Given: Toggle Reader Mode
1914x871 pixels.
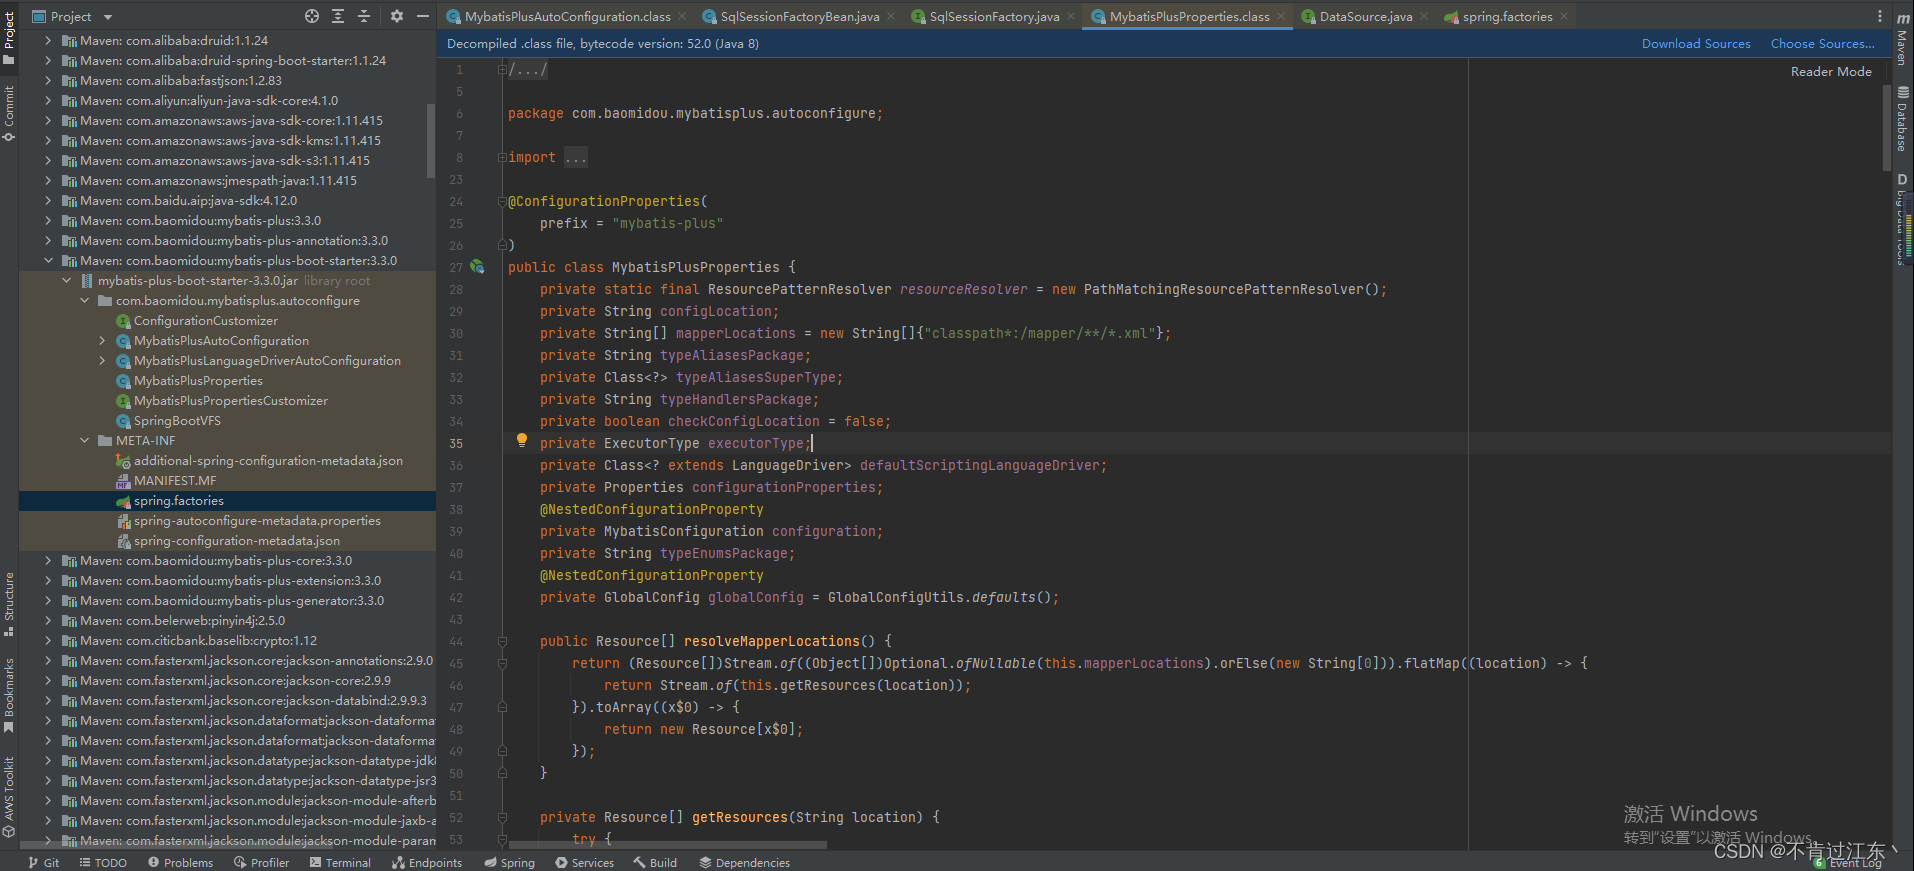Looking at the screenshot, I should (x=1831, y=71).
